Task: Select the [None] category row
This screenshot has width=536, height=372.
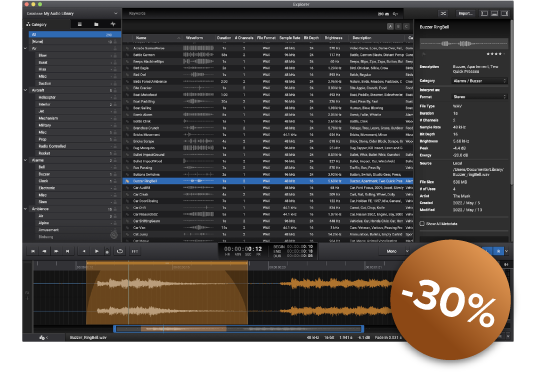Action: coord(75,41)
